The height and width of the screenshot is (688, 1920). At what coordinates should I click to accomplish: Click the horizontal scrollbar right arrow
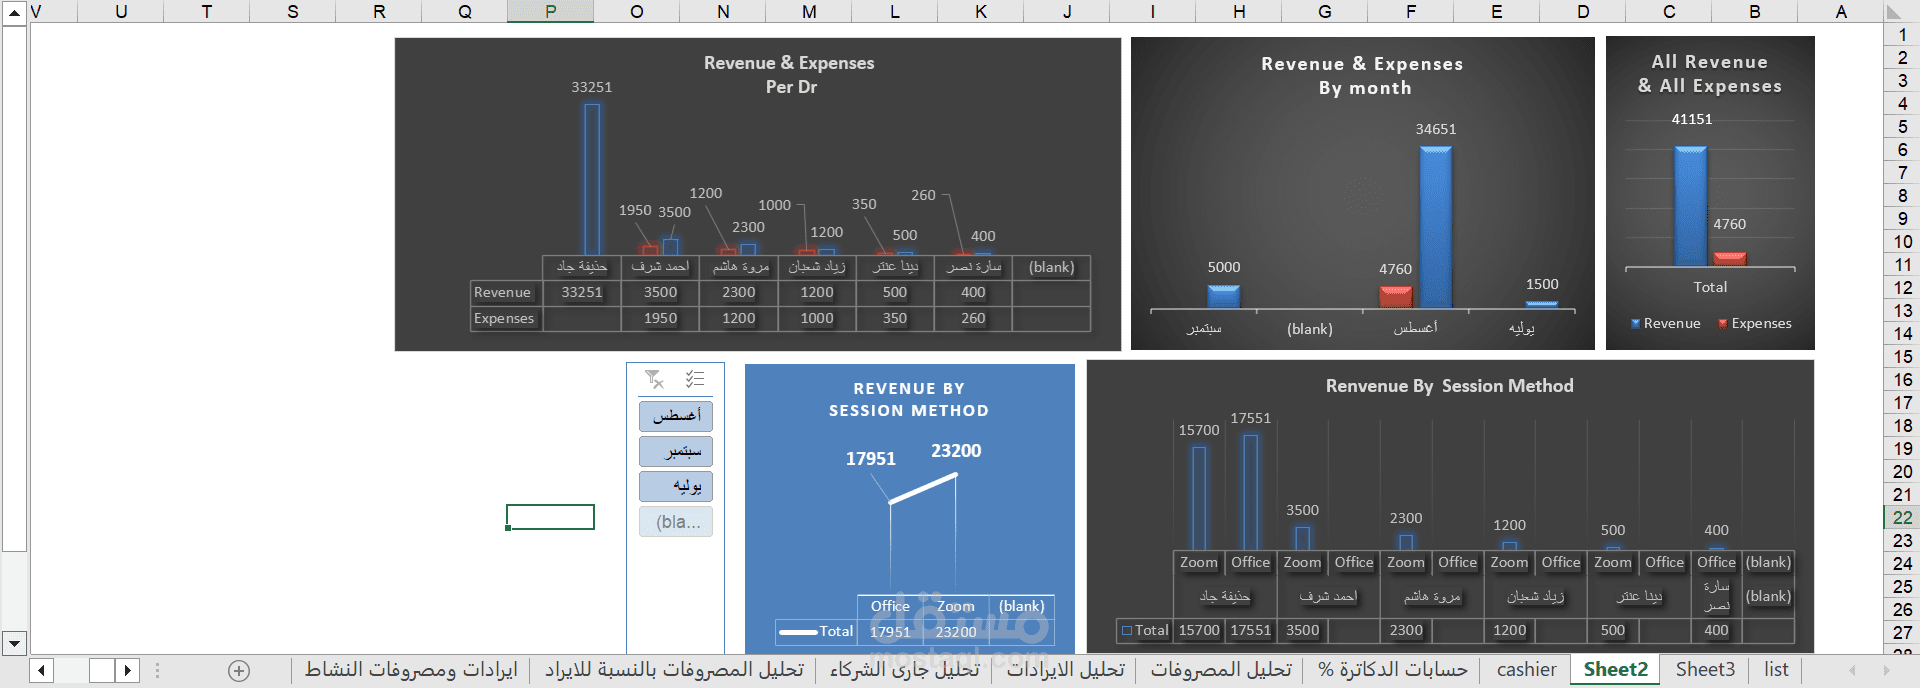(x=128, y=670)
